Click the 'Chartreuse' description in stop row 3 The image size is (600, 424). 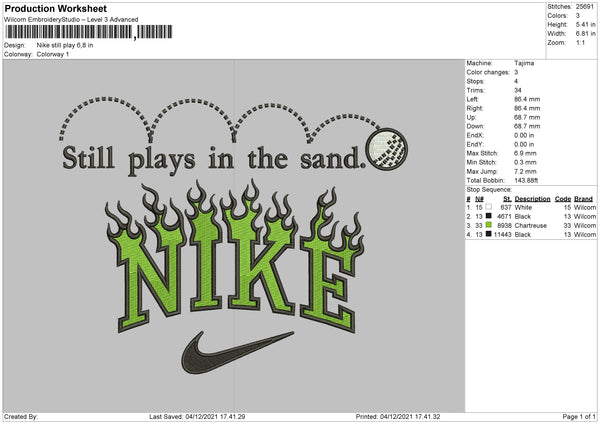pos(530,225)
